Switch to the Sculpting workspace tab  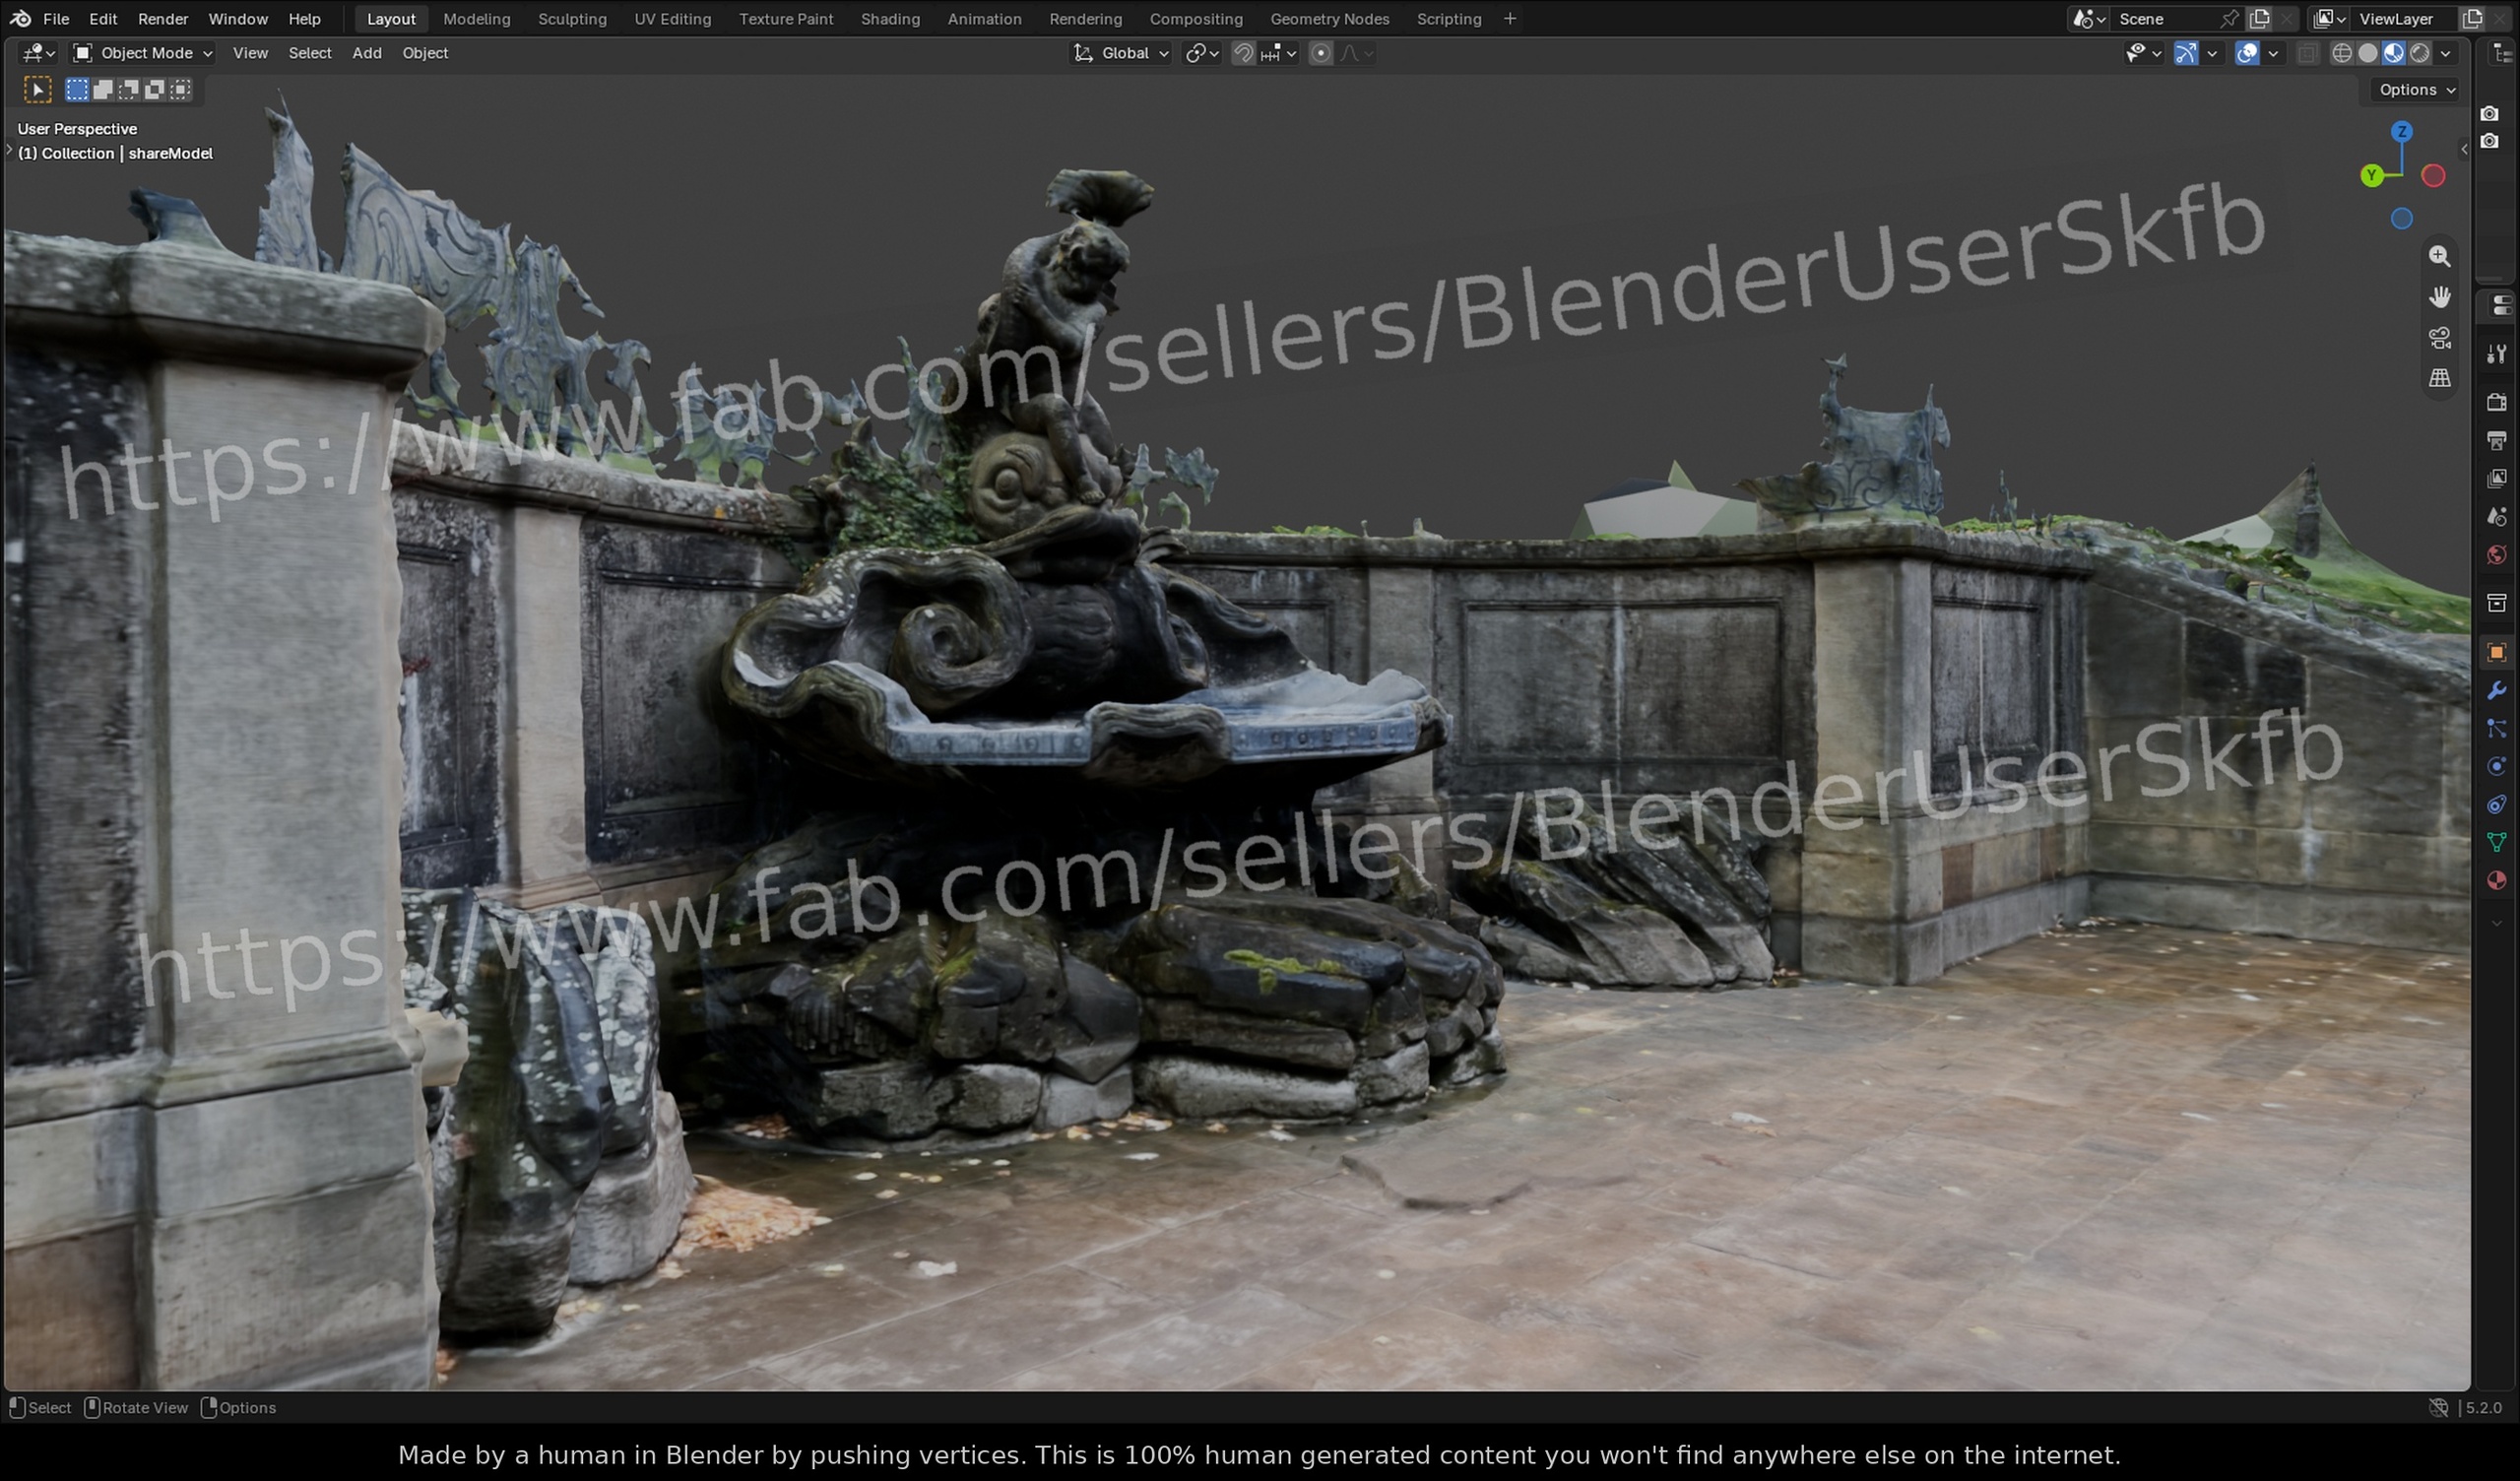click(572, 18)
